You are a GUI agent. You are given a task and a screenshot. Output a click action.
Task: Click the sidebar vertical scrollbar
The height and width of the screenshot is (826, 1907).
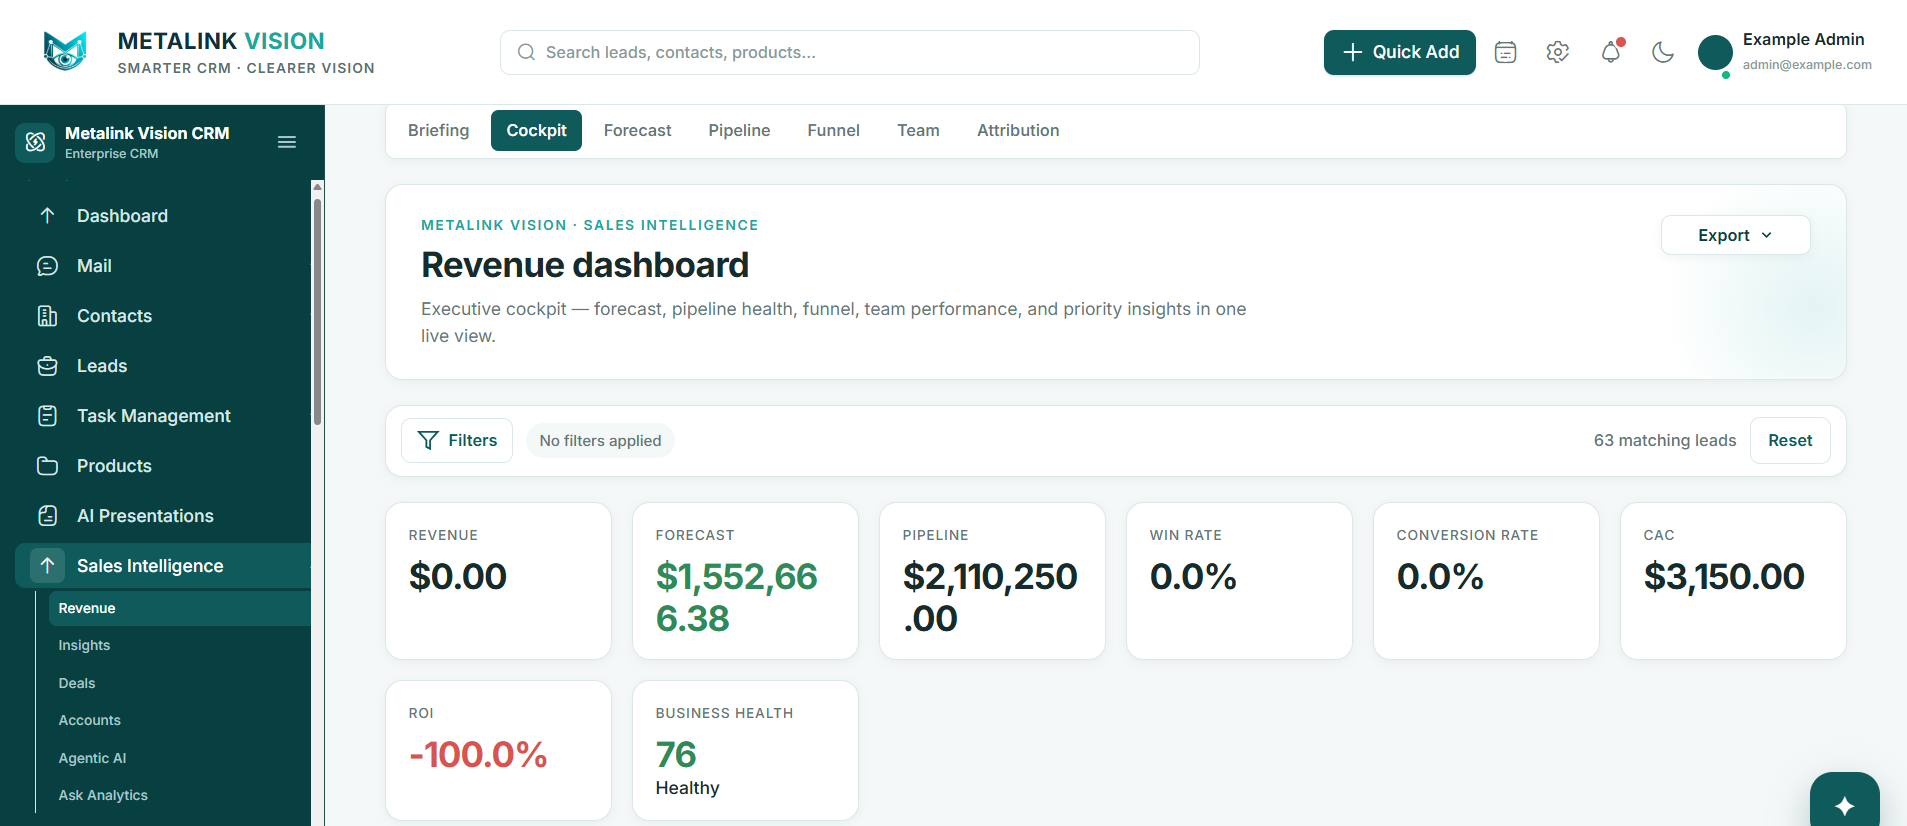[317, 310]
